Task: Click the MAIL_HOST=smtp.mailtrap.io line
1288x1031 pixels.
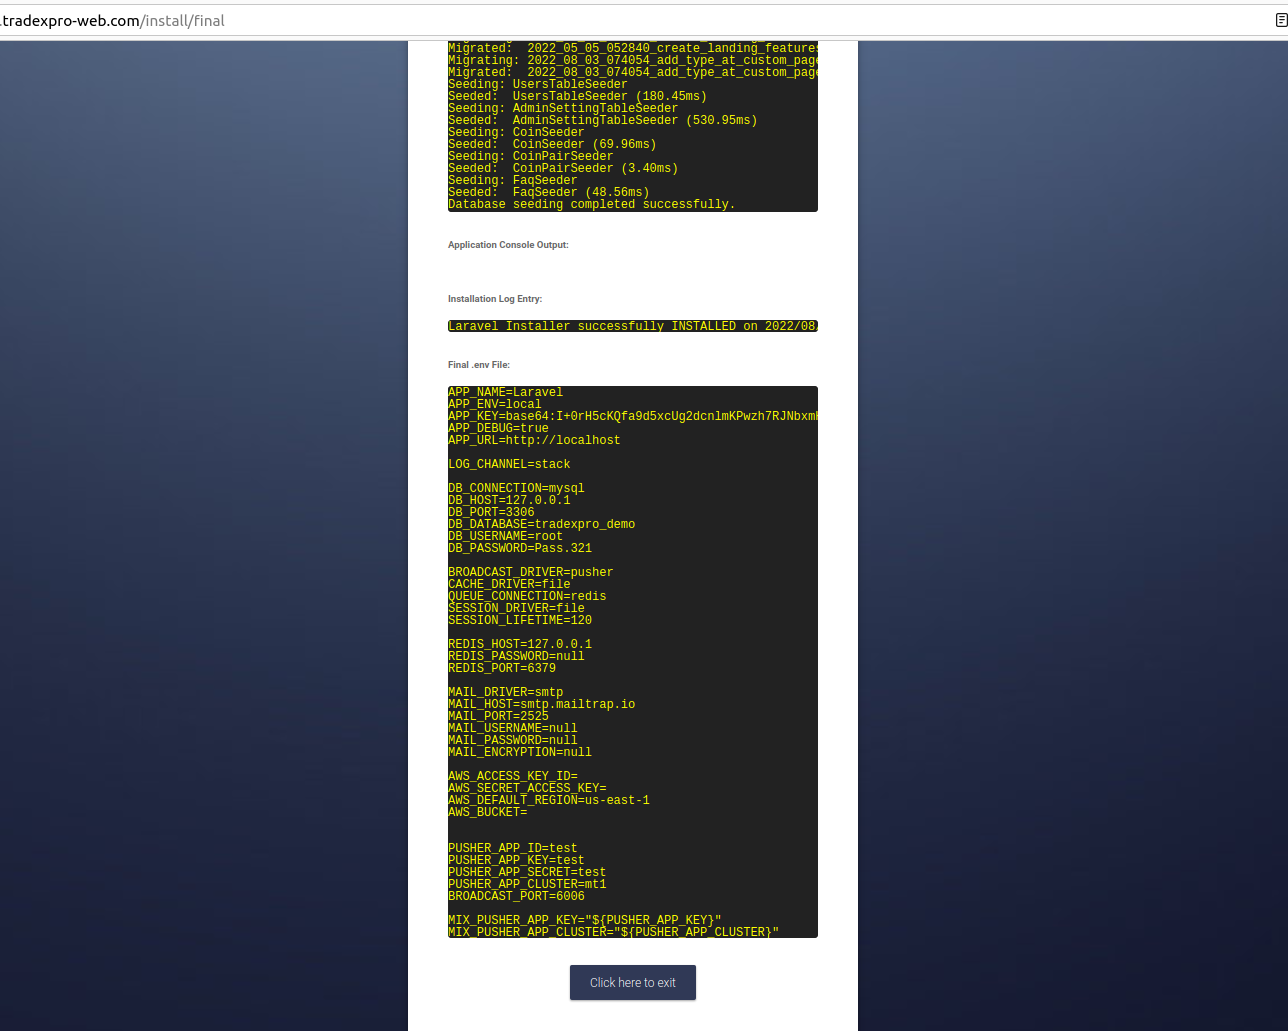Action: click(541, 704)
